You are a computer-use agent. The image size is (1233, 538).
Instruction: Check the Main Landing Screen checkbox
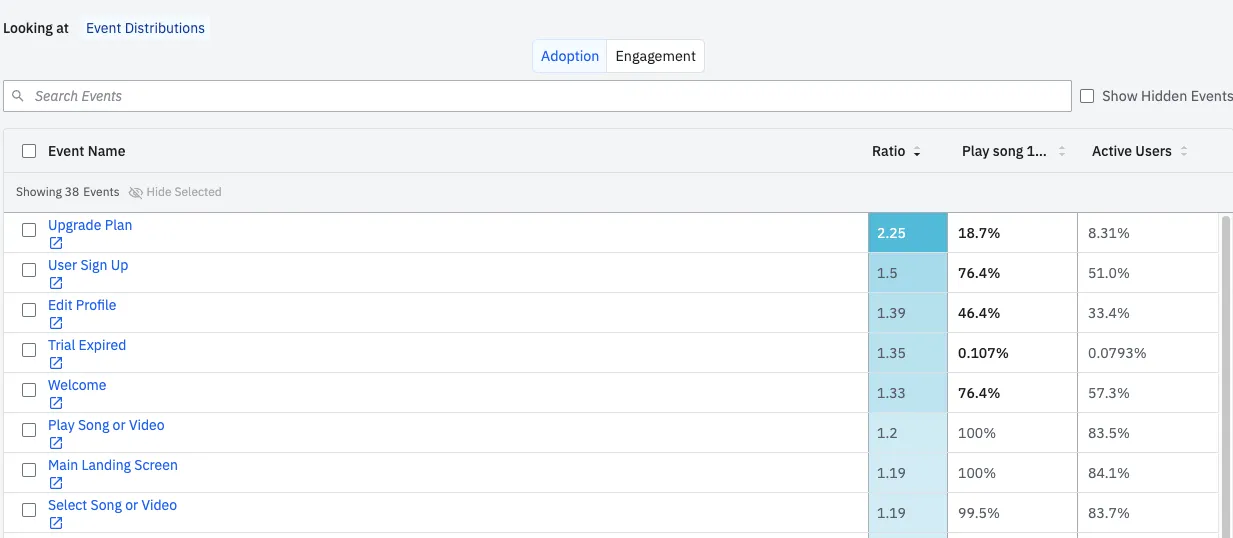(x=29, y=470)
